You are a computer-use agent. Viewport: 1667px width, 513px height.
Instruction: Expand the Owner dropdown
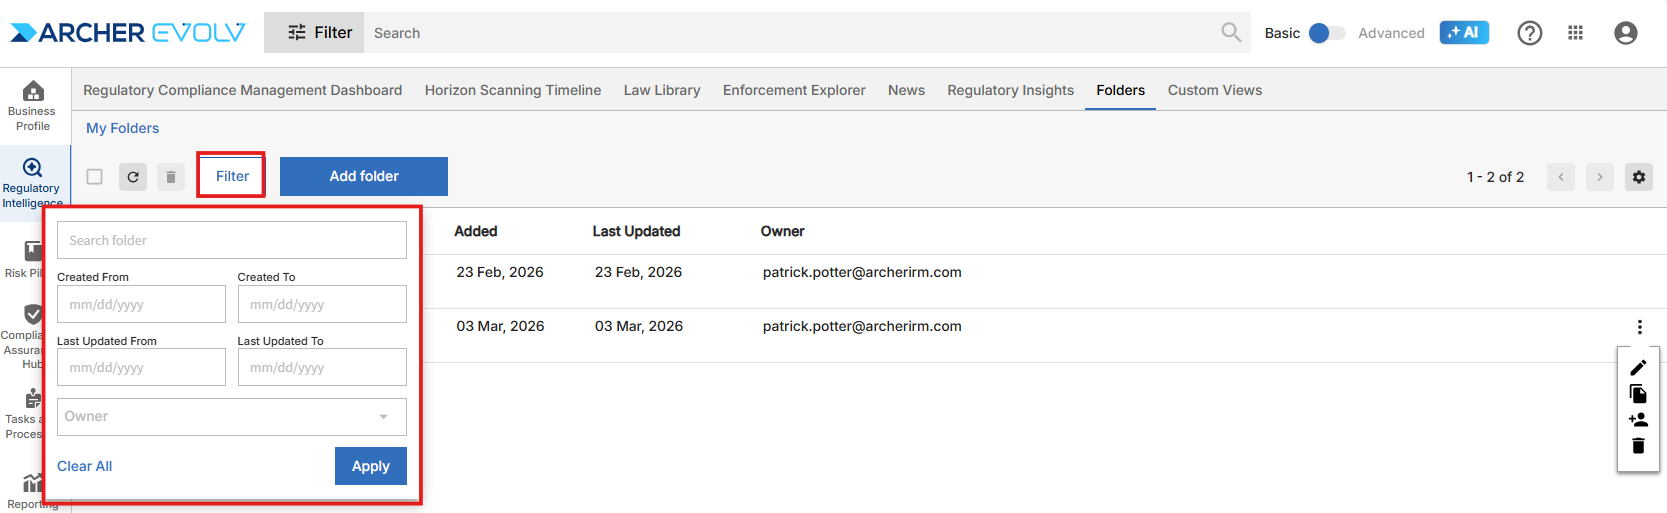[x=232, y=417]
